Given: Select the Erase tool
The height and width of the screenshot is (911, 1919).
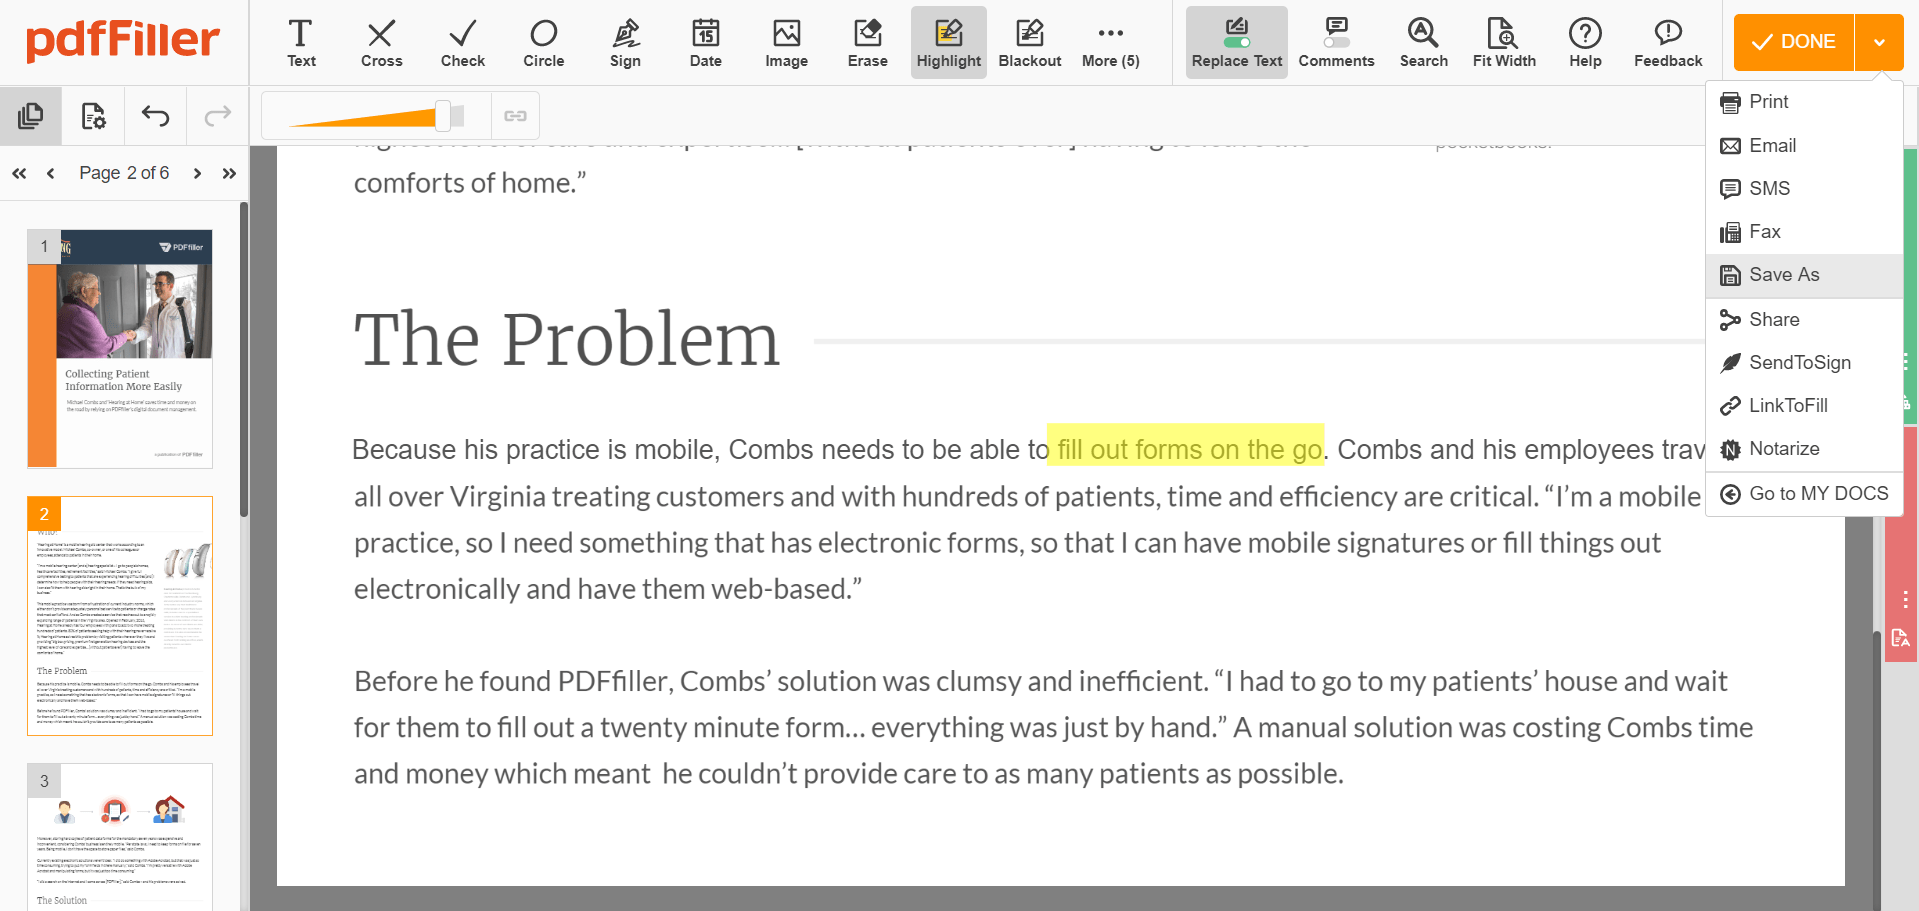Looking at the screenshot, I should tap(866, 42).
